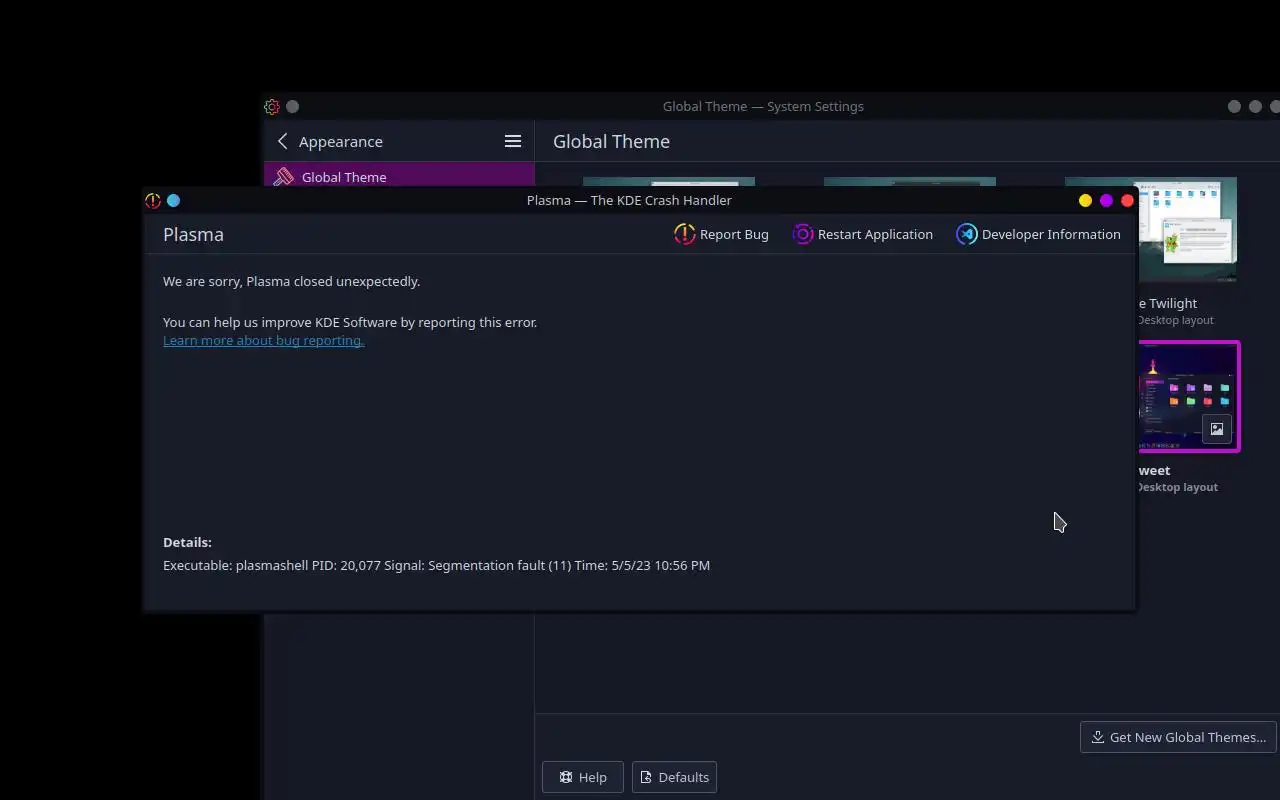This screenshot has width=1280, height=800.
Task: Maximize crash handler with the purple button
Action: 1106,200
